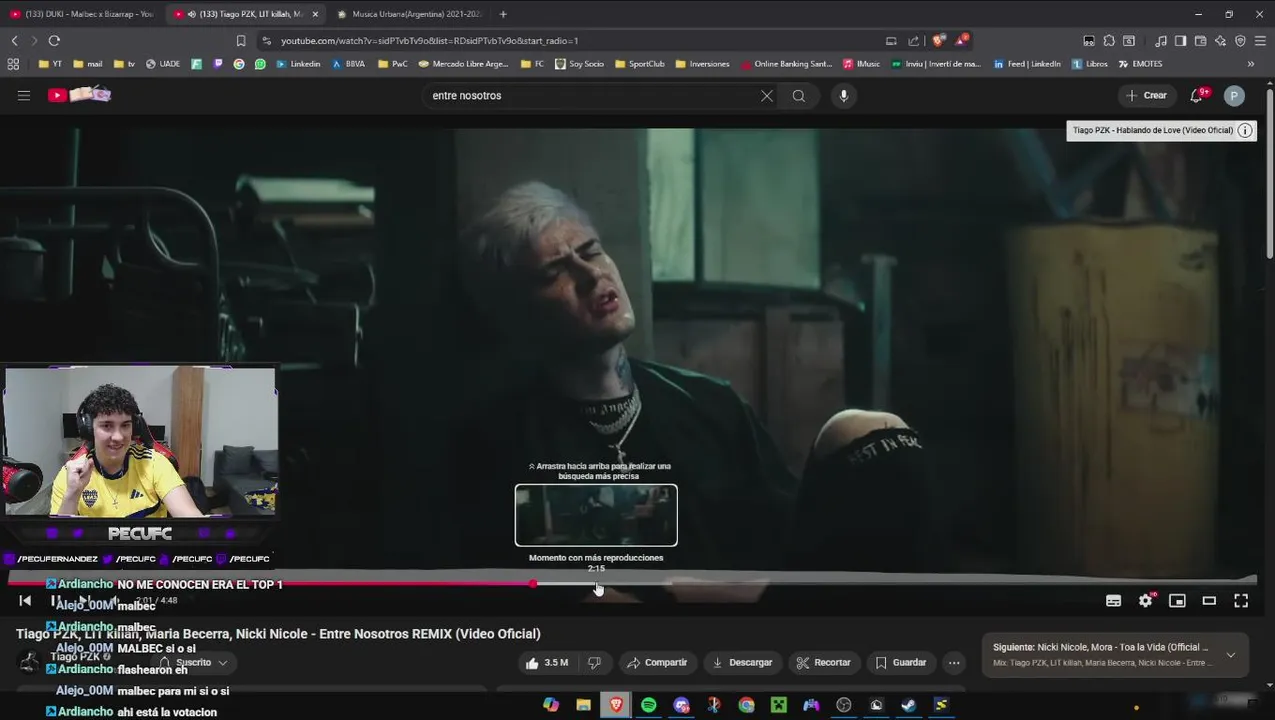Open player settings gear
The height and width of the screenshot is (720, 1275).
pos(1145,600)
